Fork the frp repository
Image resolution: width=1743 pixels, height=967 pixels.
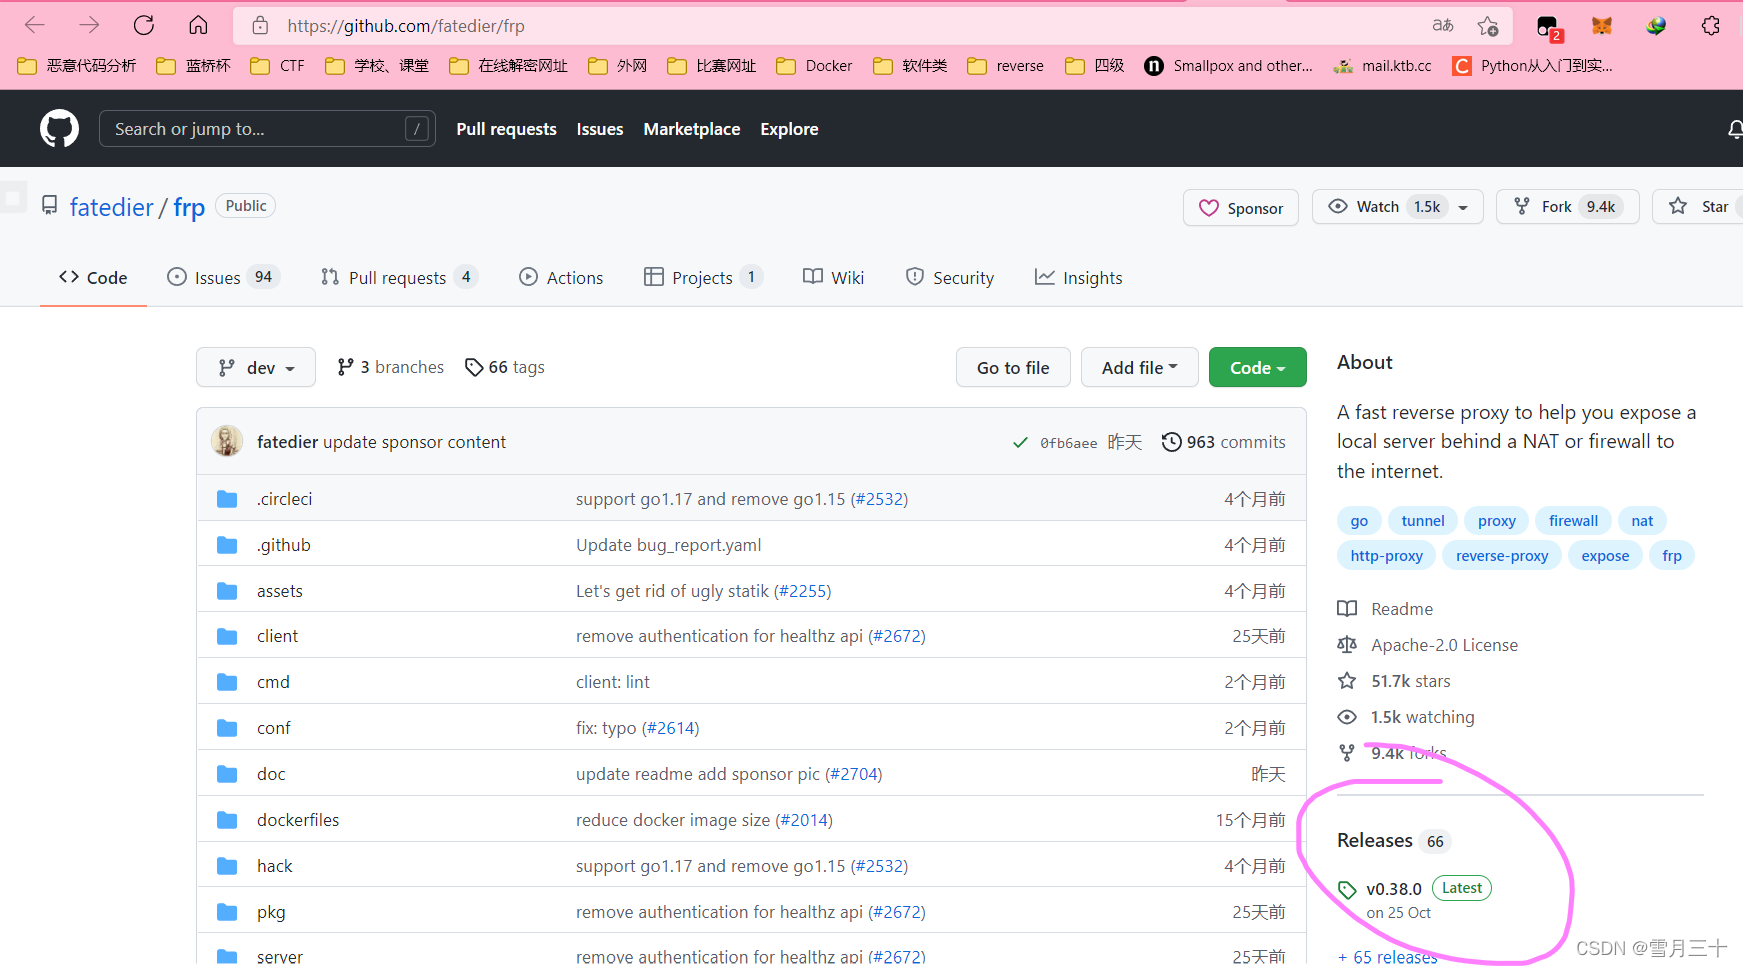click(1567, 207)
